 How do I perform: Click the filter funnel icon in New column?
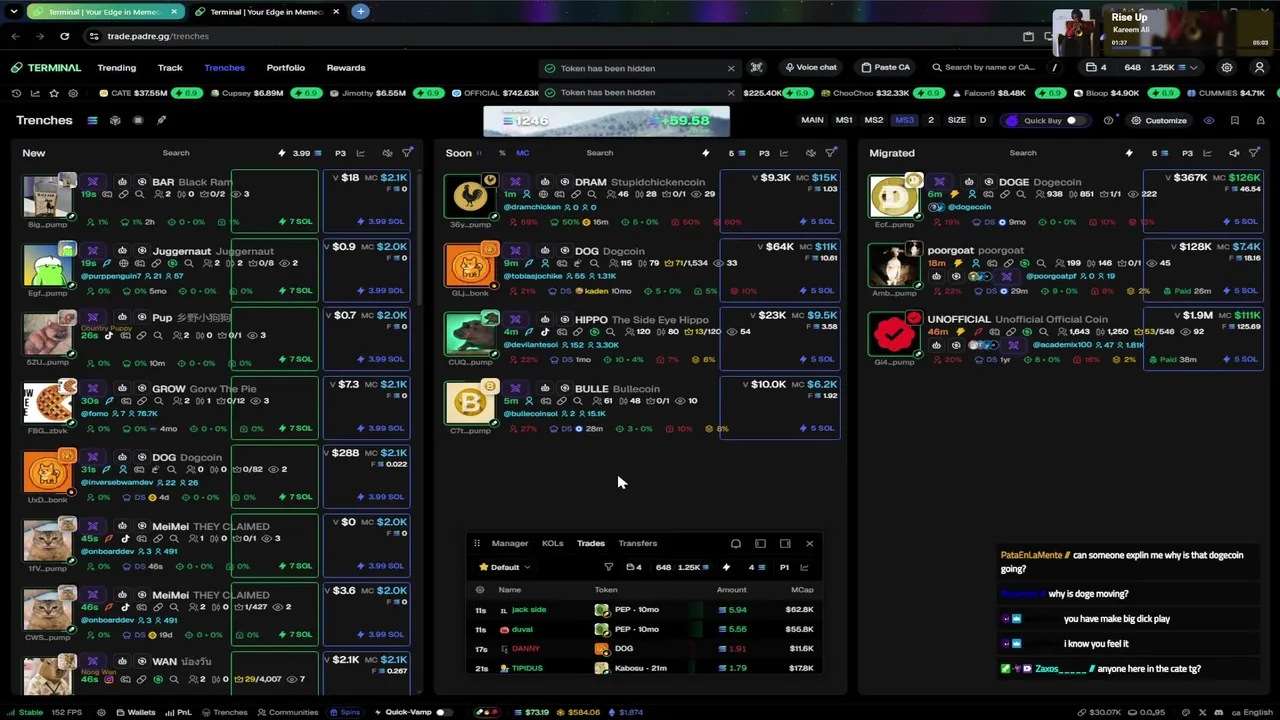coord(407,153)
